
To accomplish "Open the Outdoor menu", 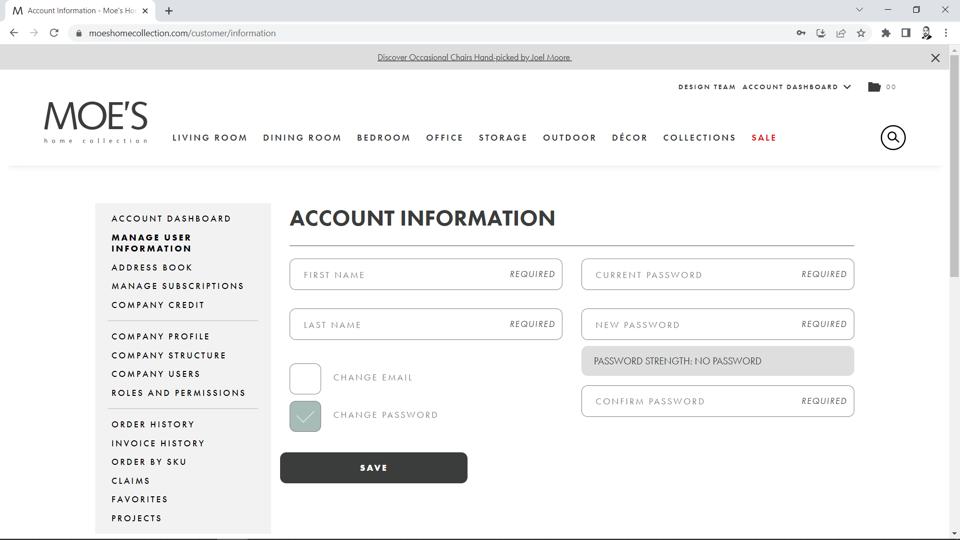I will (569, 138).
